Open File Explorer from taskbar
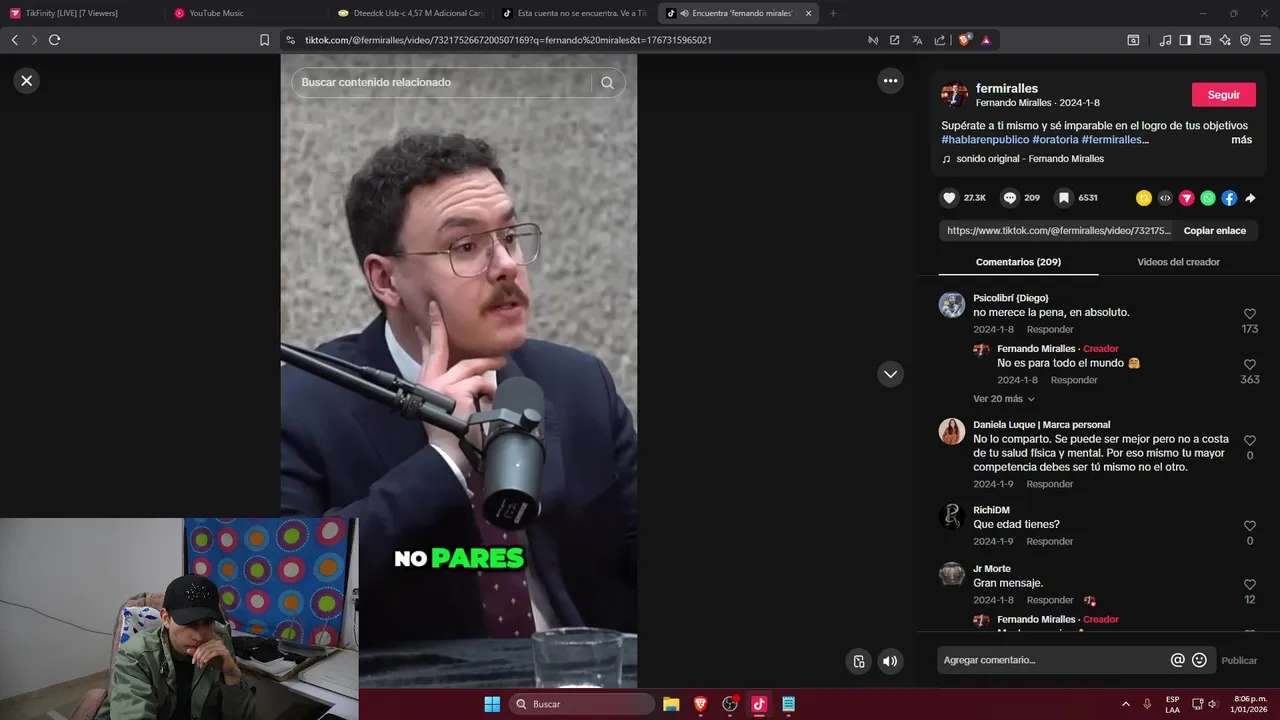1280x720 pixels. (671, 704)
